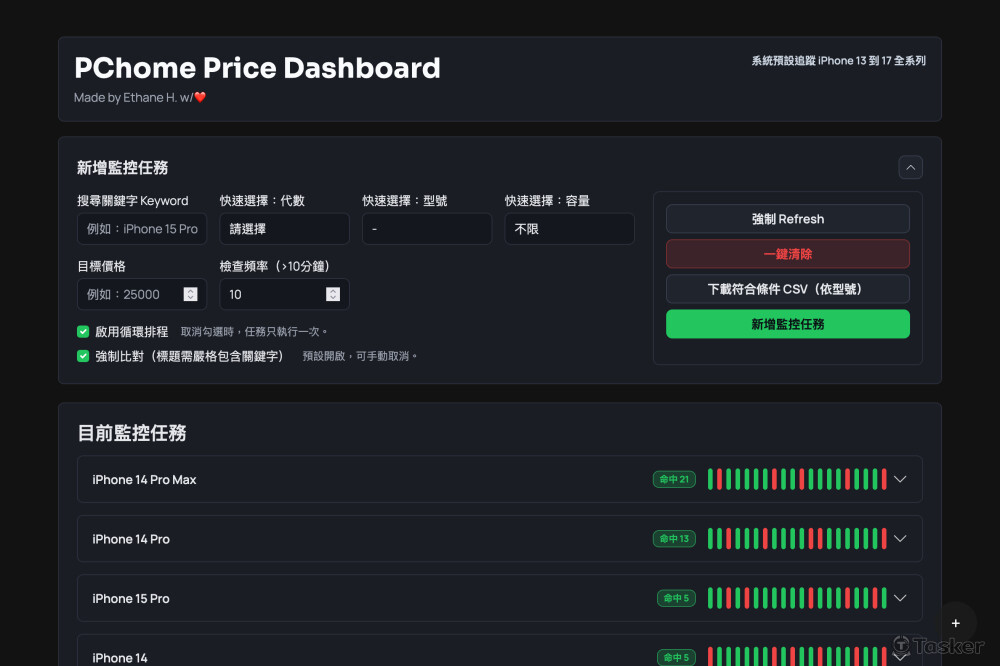Click the 檢查頻率 stepper arrows
The image size is (1000, 666).
click(x=333, y=294)
